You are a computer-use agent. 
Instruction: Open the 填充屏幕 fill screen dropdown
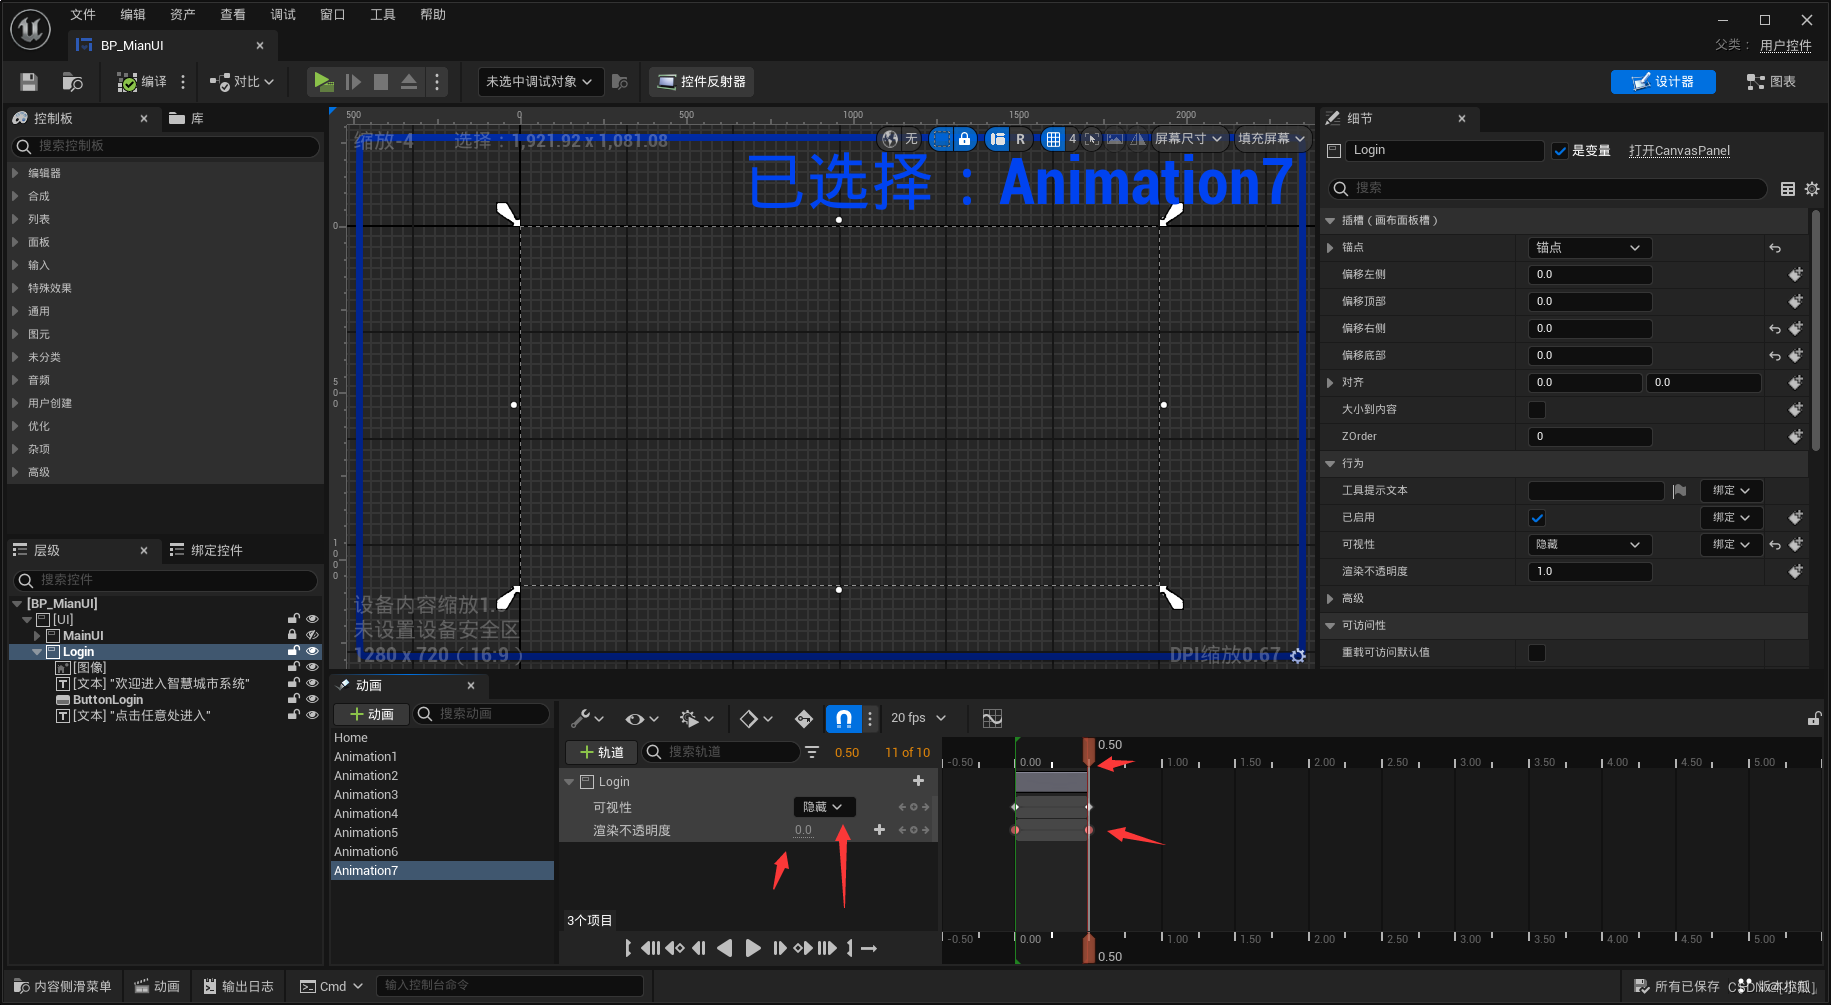point(1271,139)
